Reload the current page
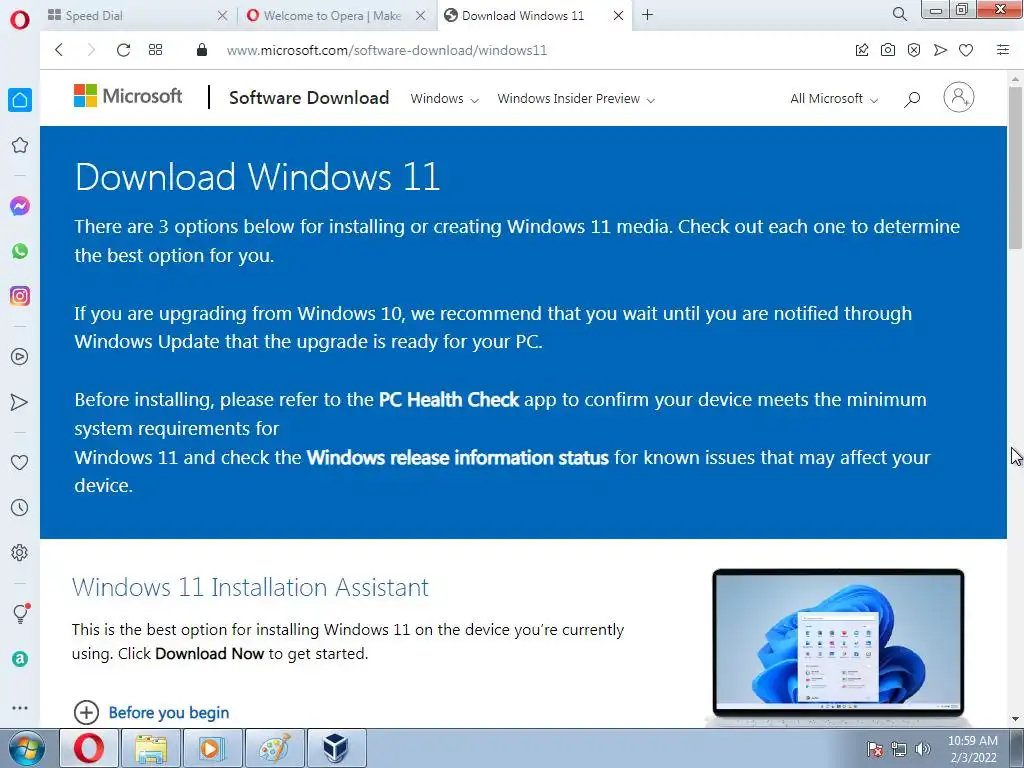 (123, 50)
